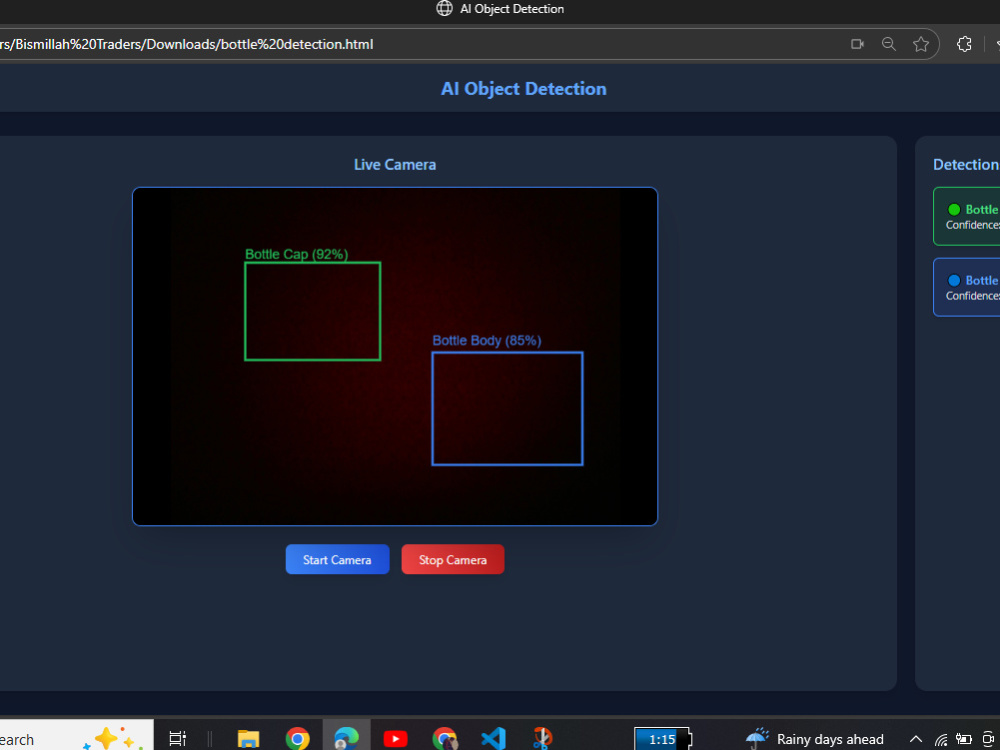The width and height of the screenshot is (1000, 750).
Task: Click the camera permission icon in address bar
Action: [x=857, y=44]
